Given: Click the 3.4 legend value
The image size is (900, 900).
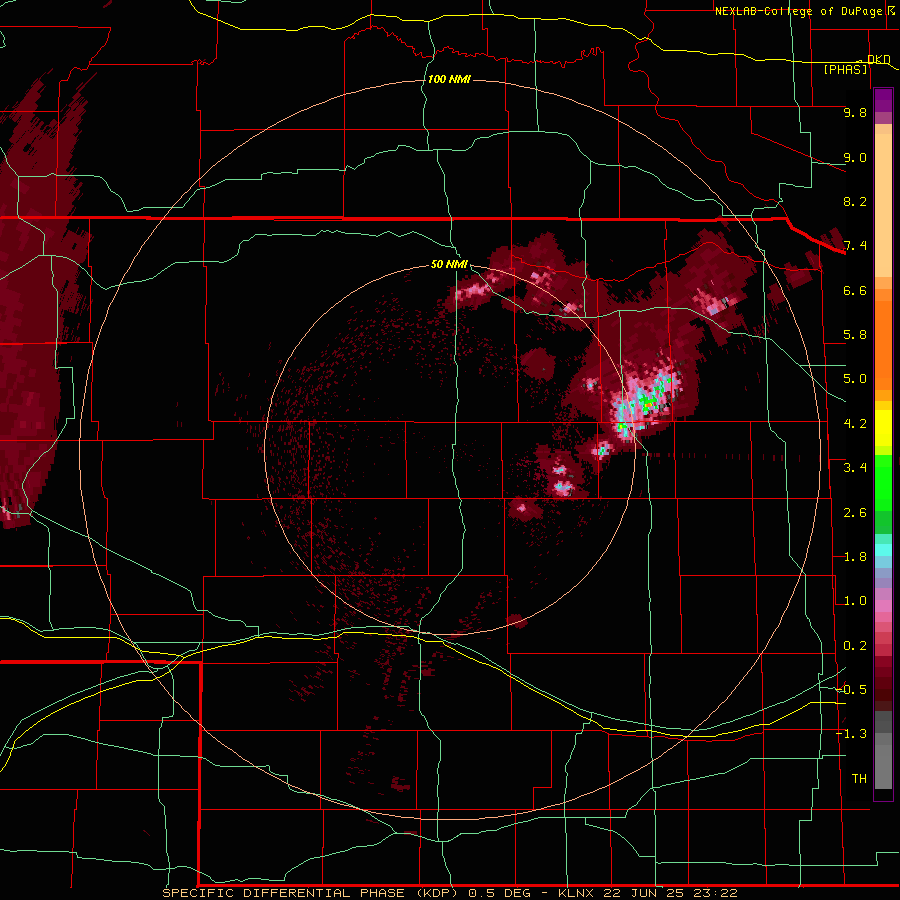Looking at the screenshot, I should pyautogui.click(x=855, y=468).
